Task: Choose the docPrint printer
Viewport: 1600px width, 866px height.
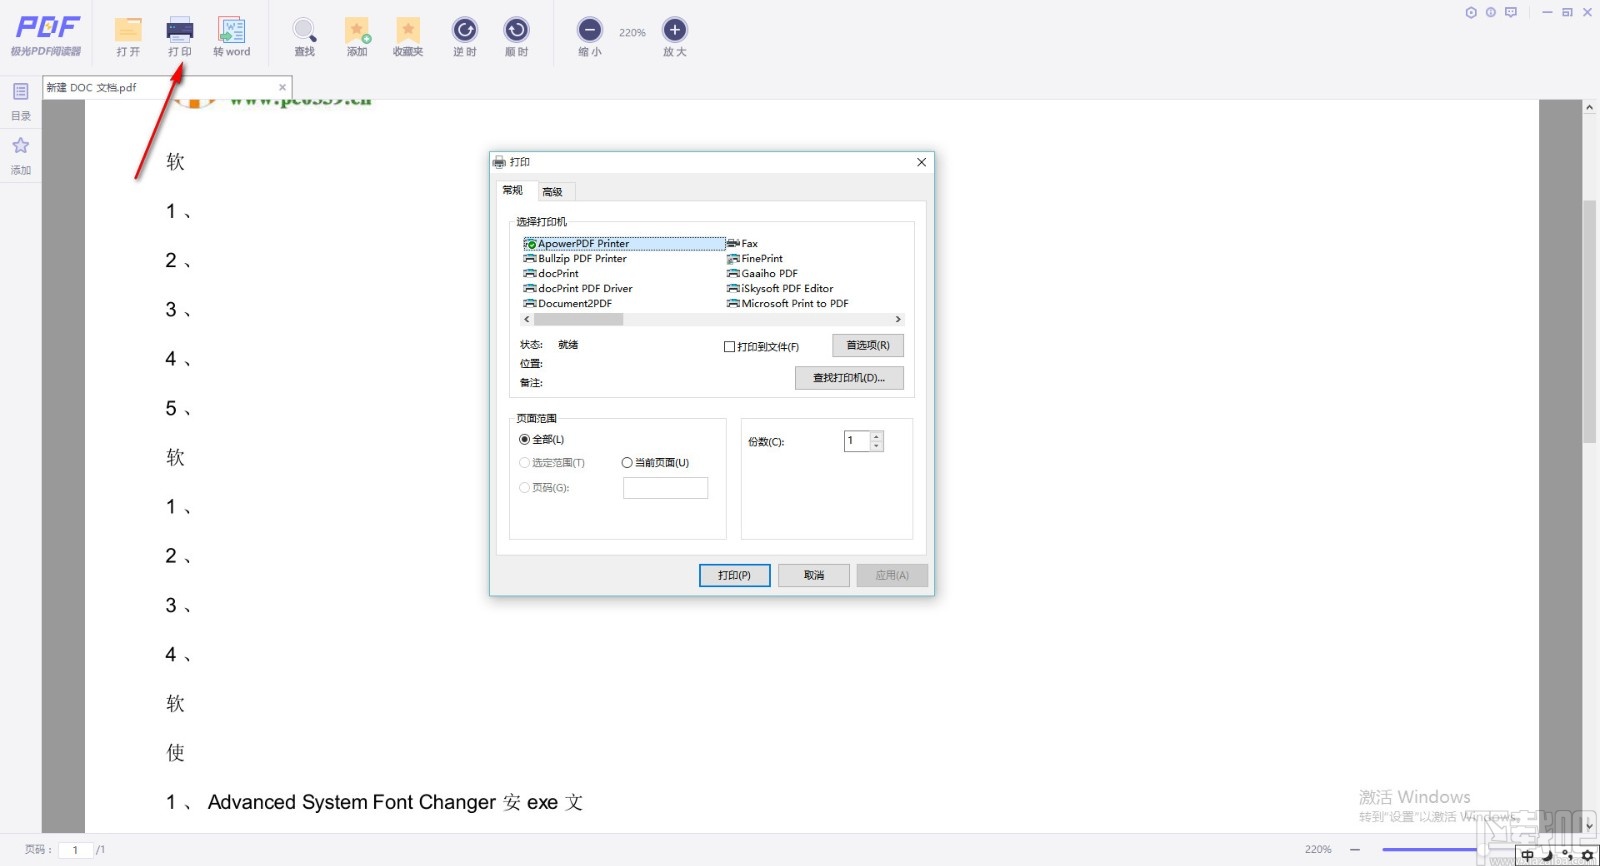Action: [551, 273]
